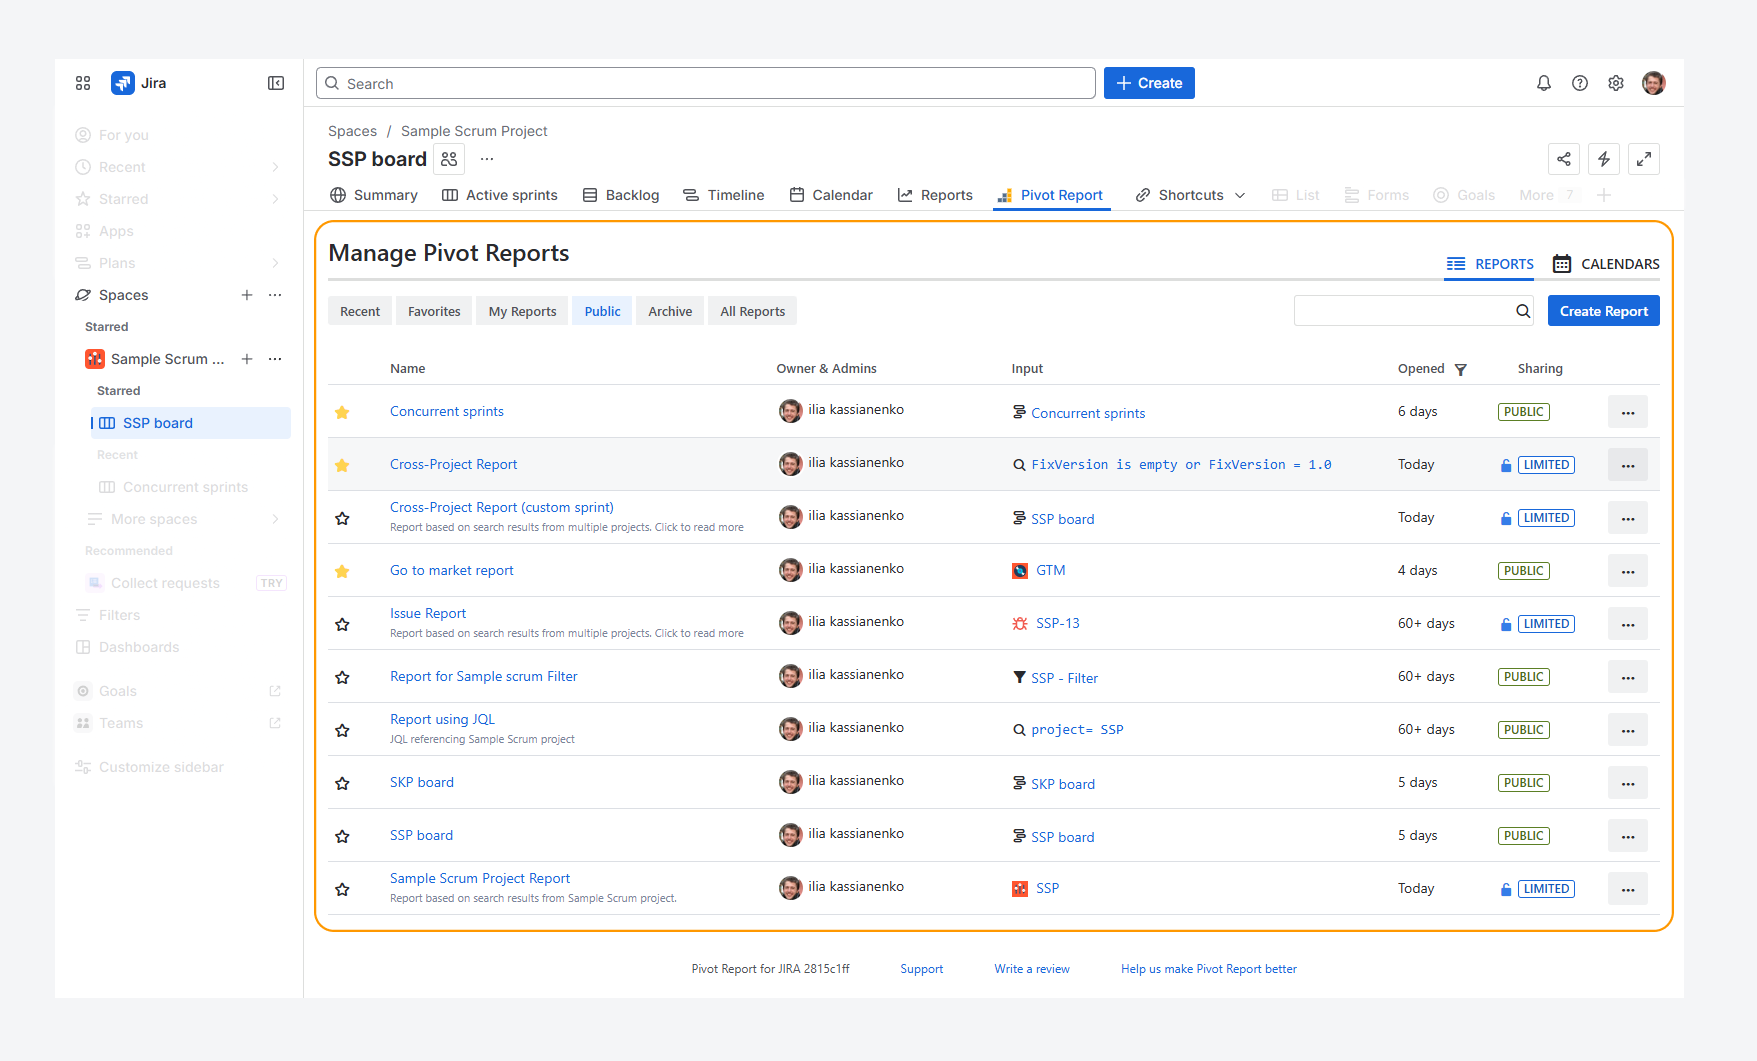1757x1061 pixels.
Task: Open the Shortcuts dropdown
Action: coord(1191,195)
